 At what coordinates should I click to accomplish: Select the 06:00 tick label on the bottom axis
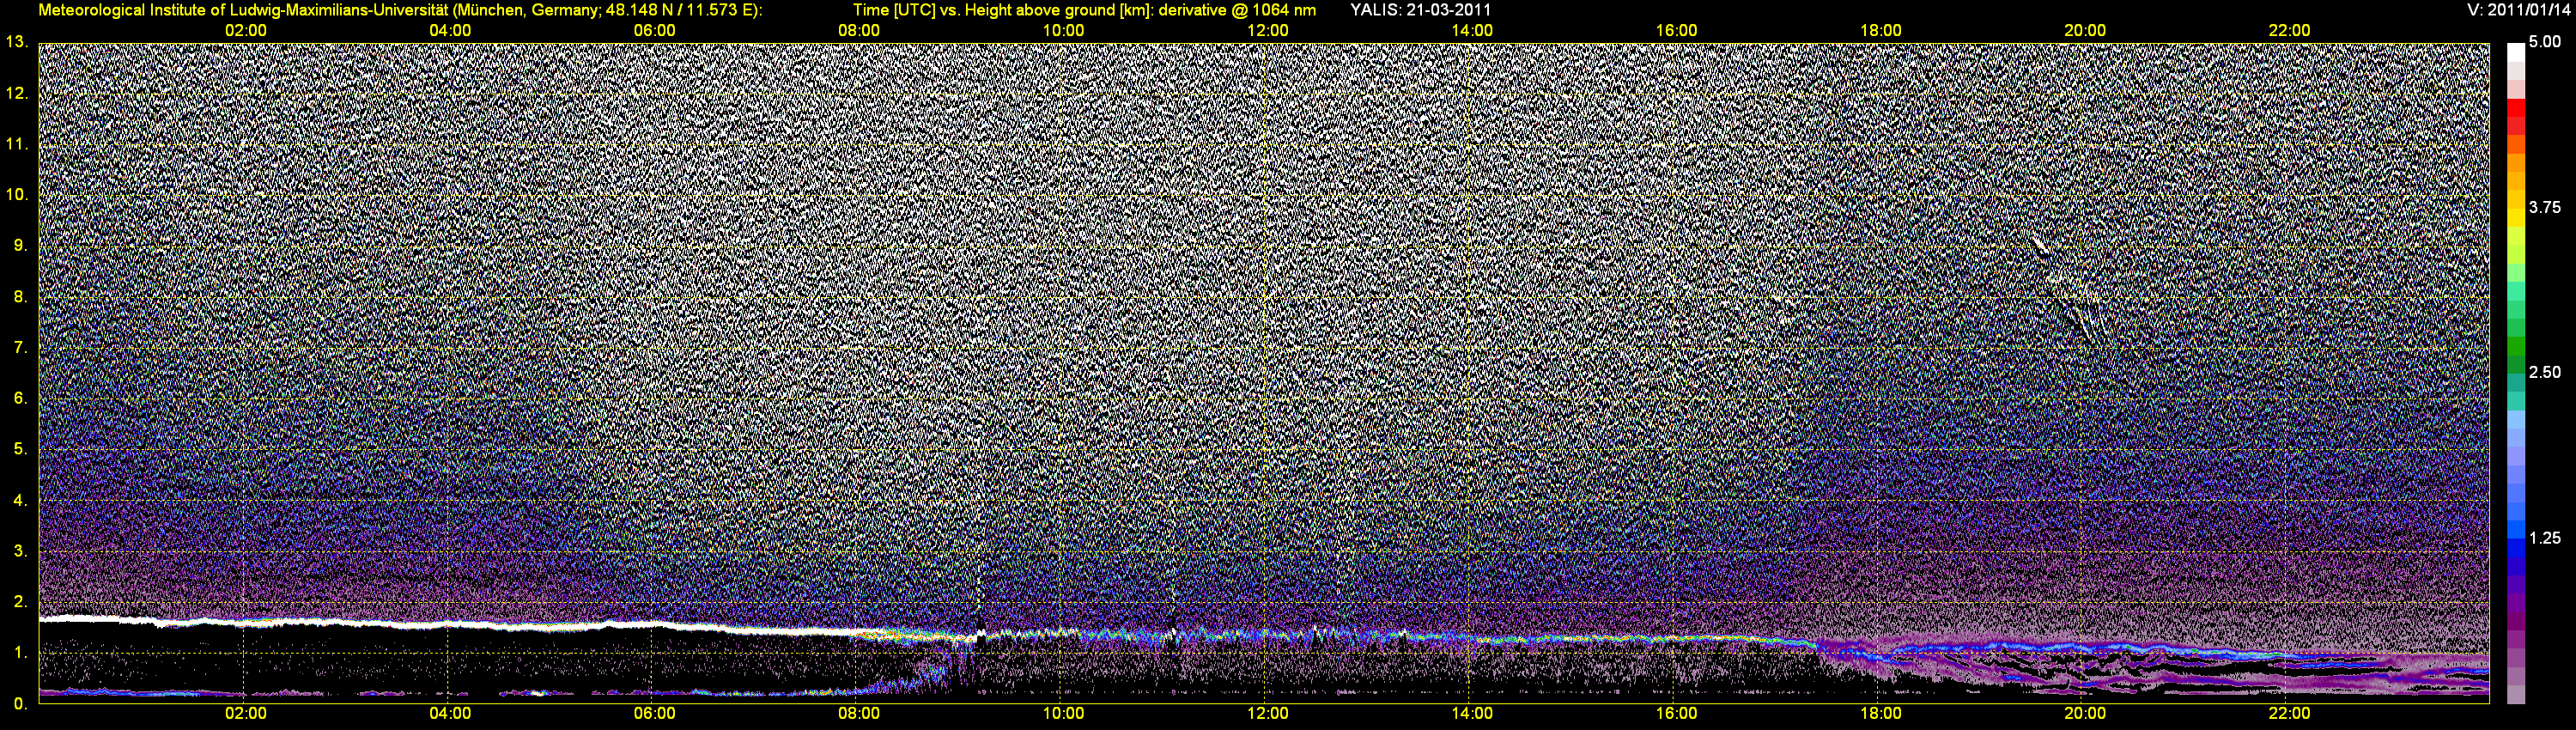(654, 714)
